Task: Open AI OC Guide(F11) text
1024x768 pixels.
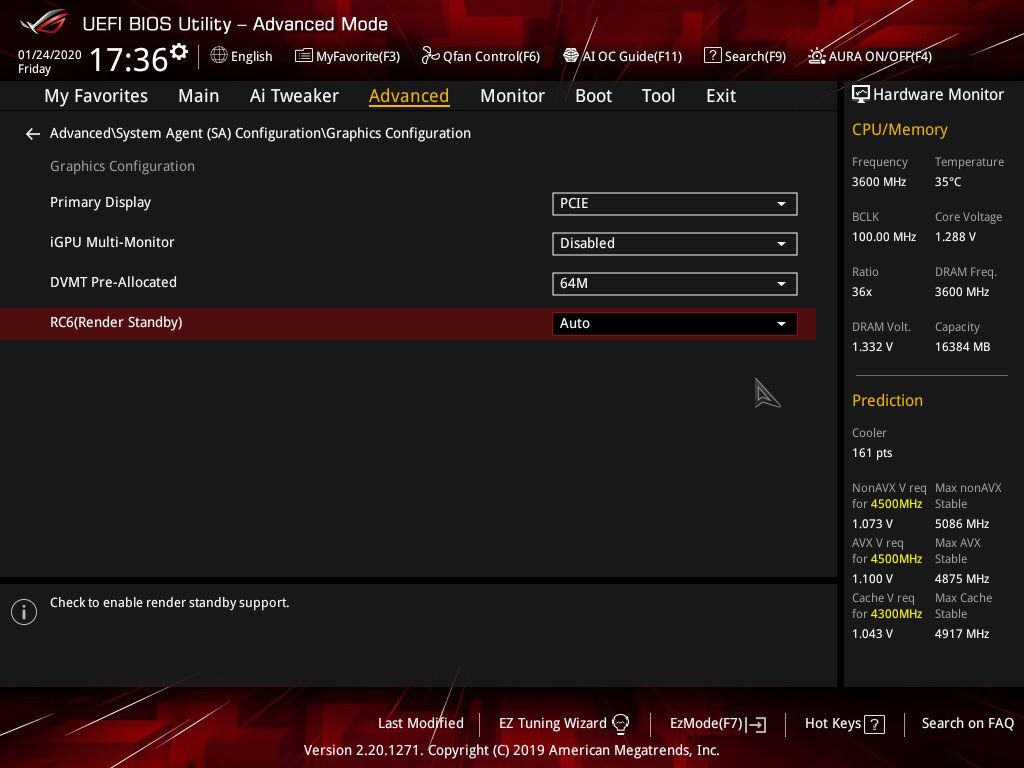Action: 632,56
